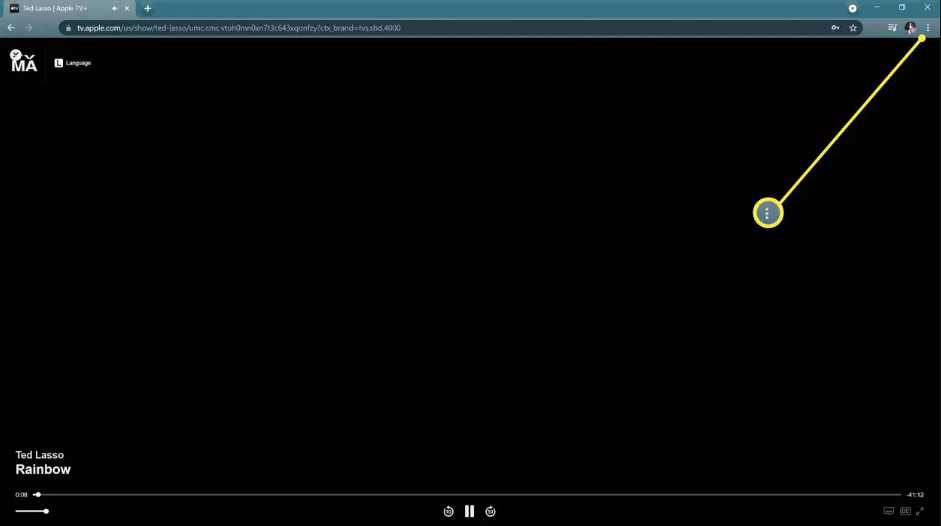The height and width of the screenshot is (526, 941).
Task: View site security lock information
Action: pos(68,28)
